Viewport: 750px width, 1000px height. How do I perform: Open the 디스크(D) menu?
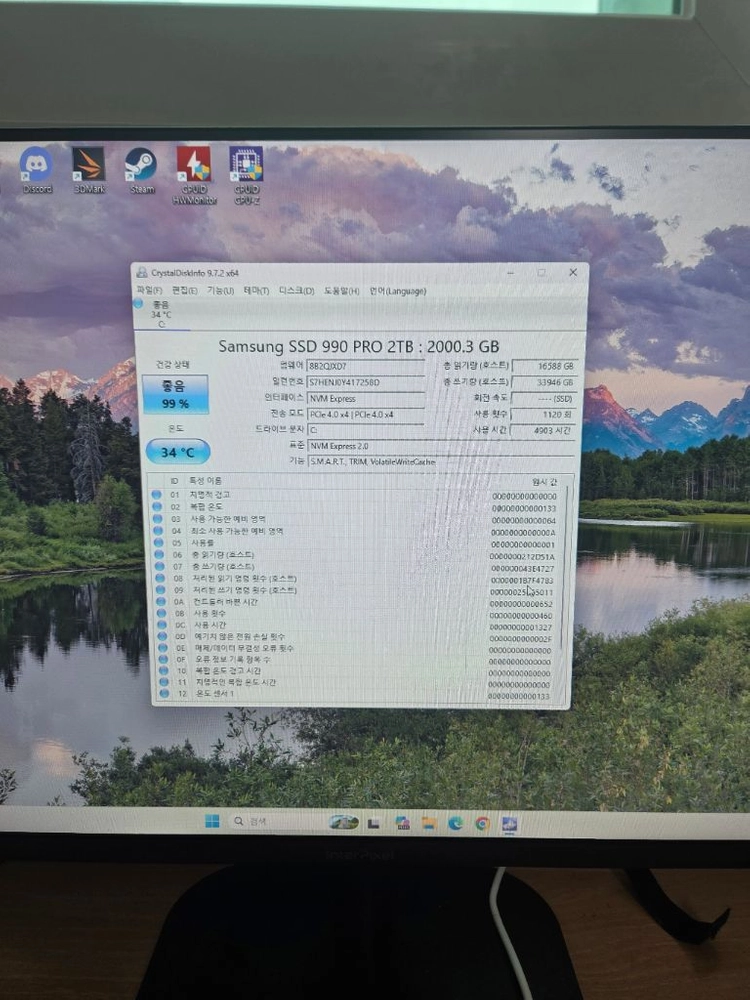(x=297, y=290)
